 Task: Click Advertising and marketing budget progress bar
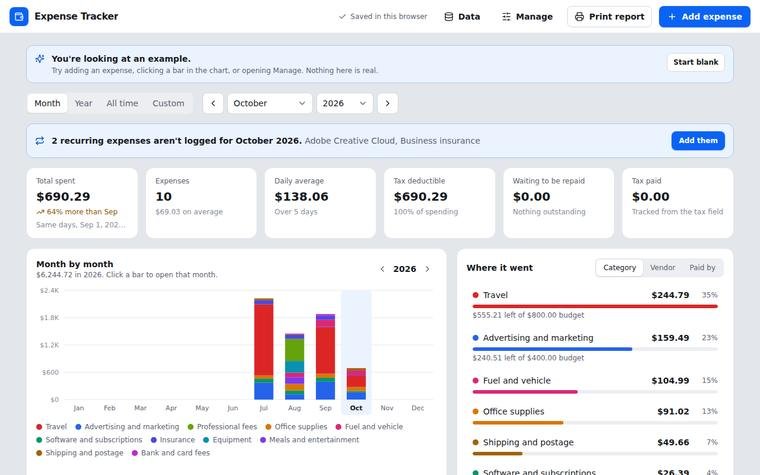pos(595,349)
